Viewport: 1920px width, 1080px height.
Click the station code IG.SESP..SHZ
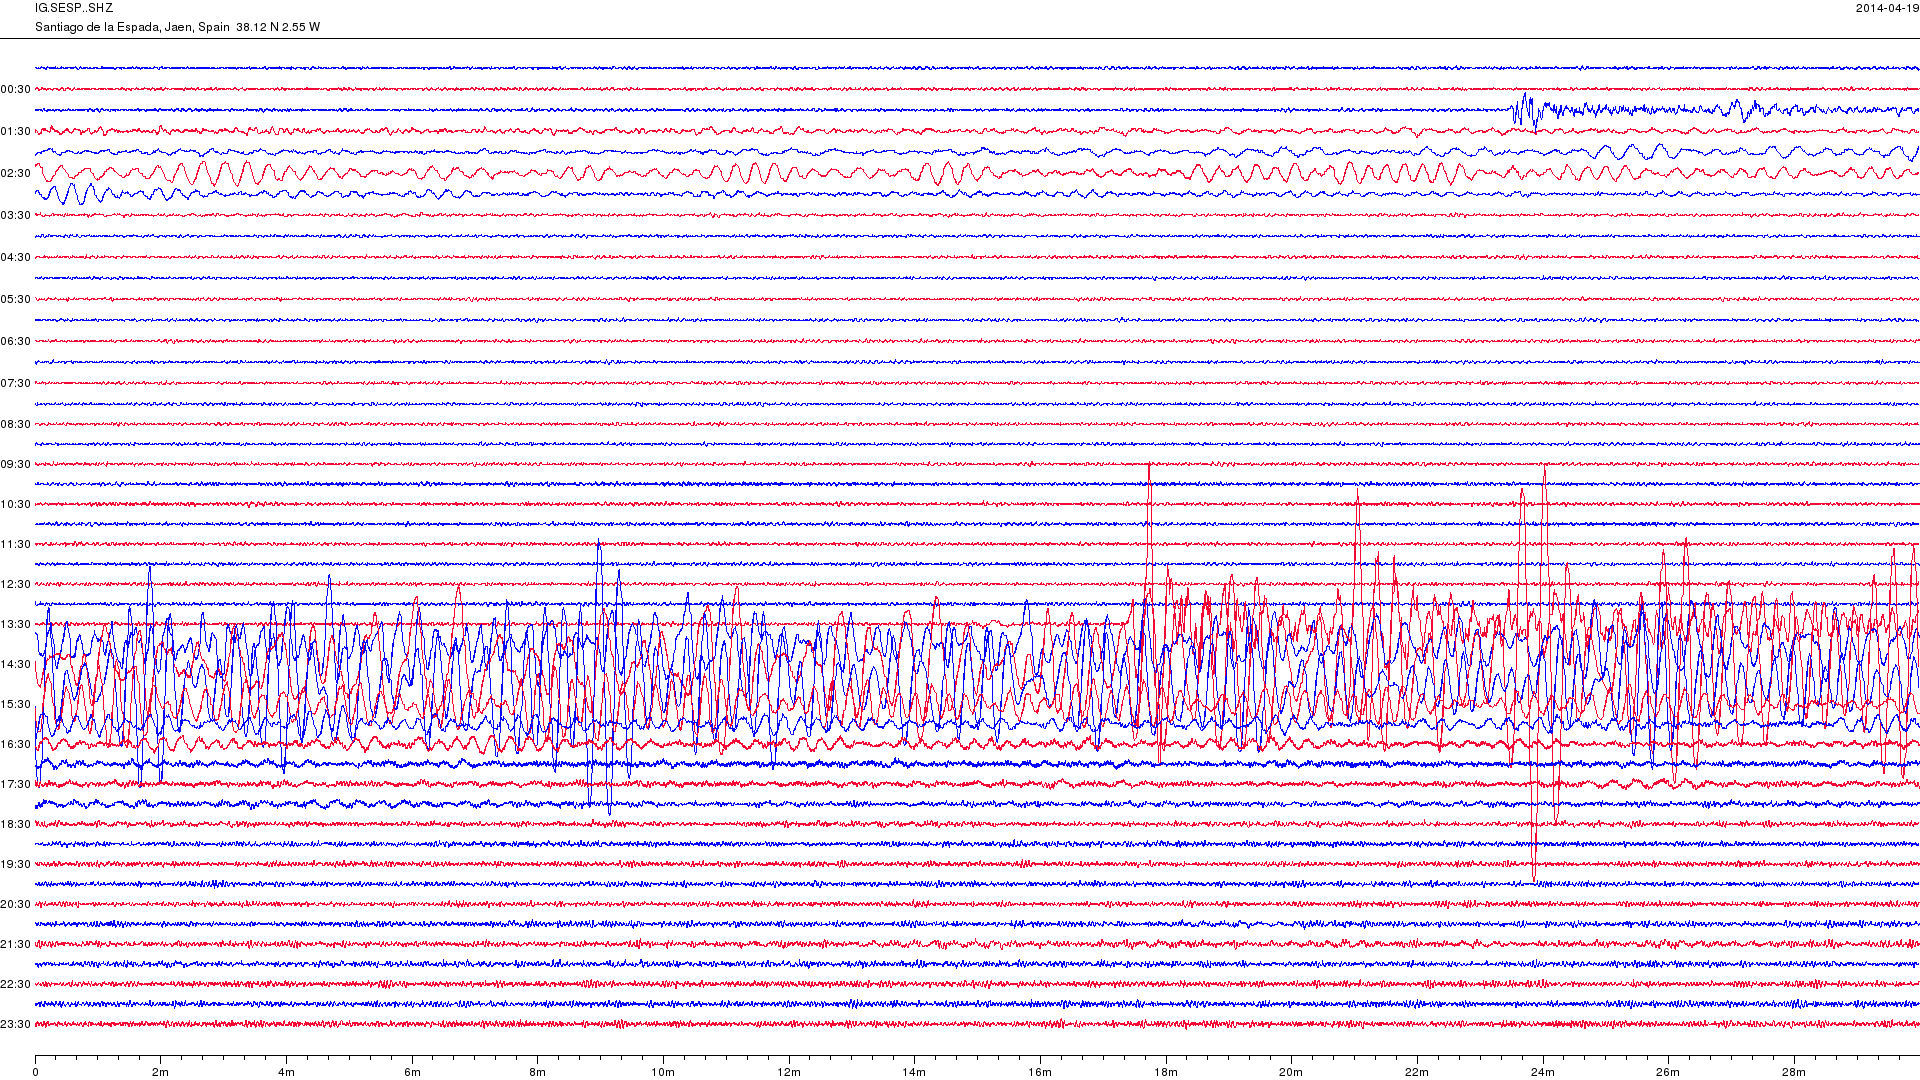pyautogui.click(x=74, y=8)
